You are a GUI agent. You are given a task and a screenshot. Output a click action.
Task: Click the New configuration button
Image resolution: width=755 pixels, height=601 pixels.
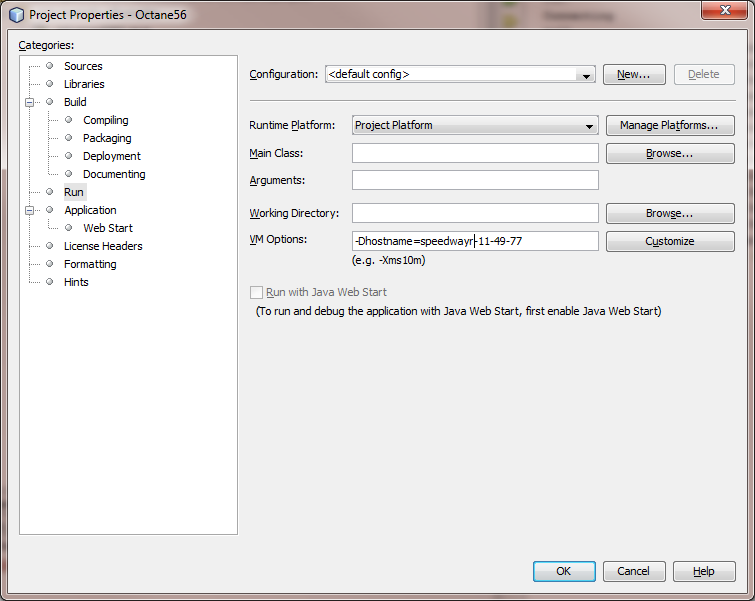(x=634, y=74)
